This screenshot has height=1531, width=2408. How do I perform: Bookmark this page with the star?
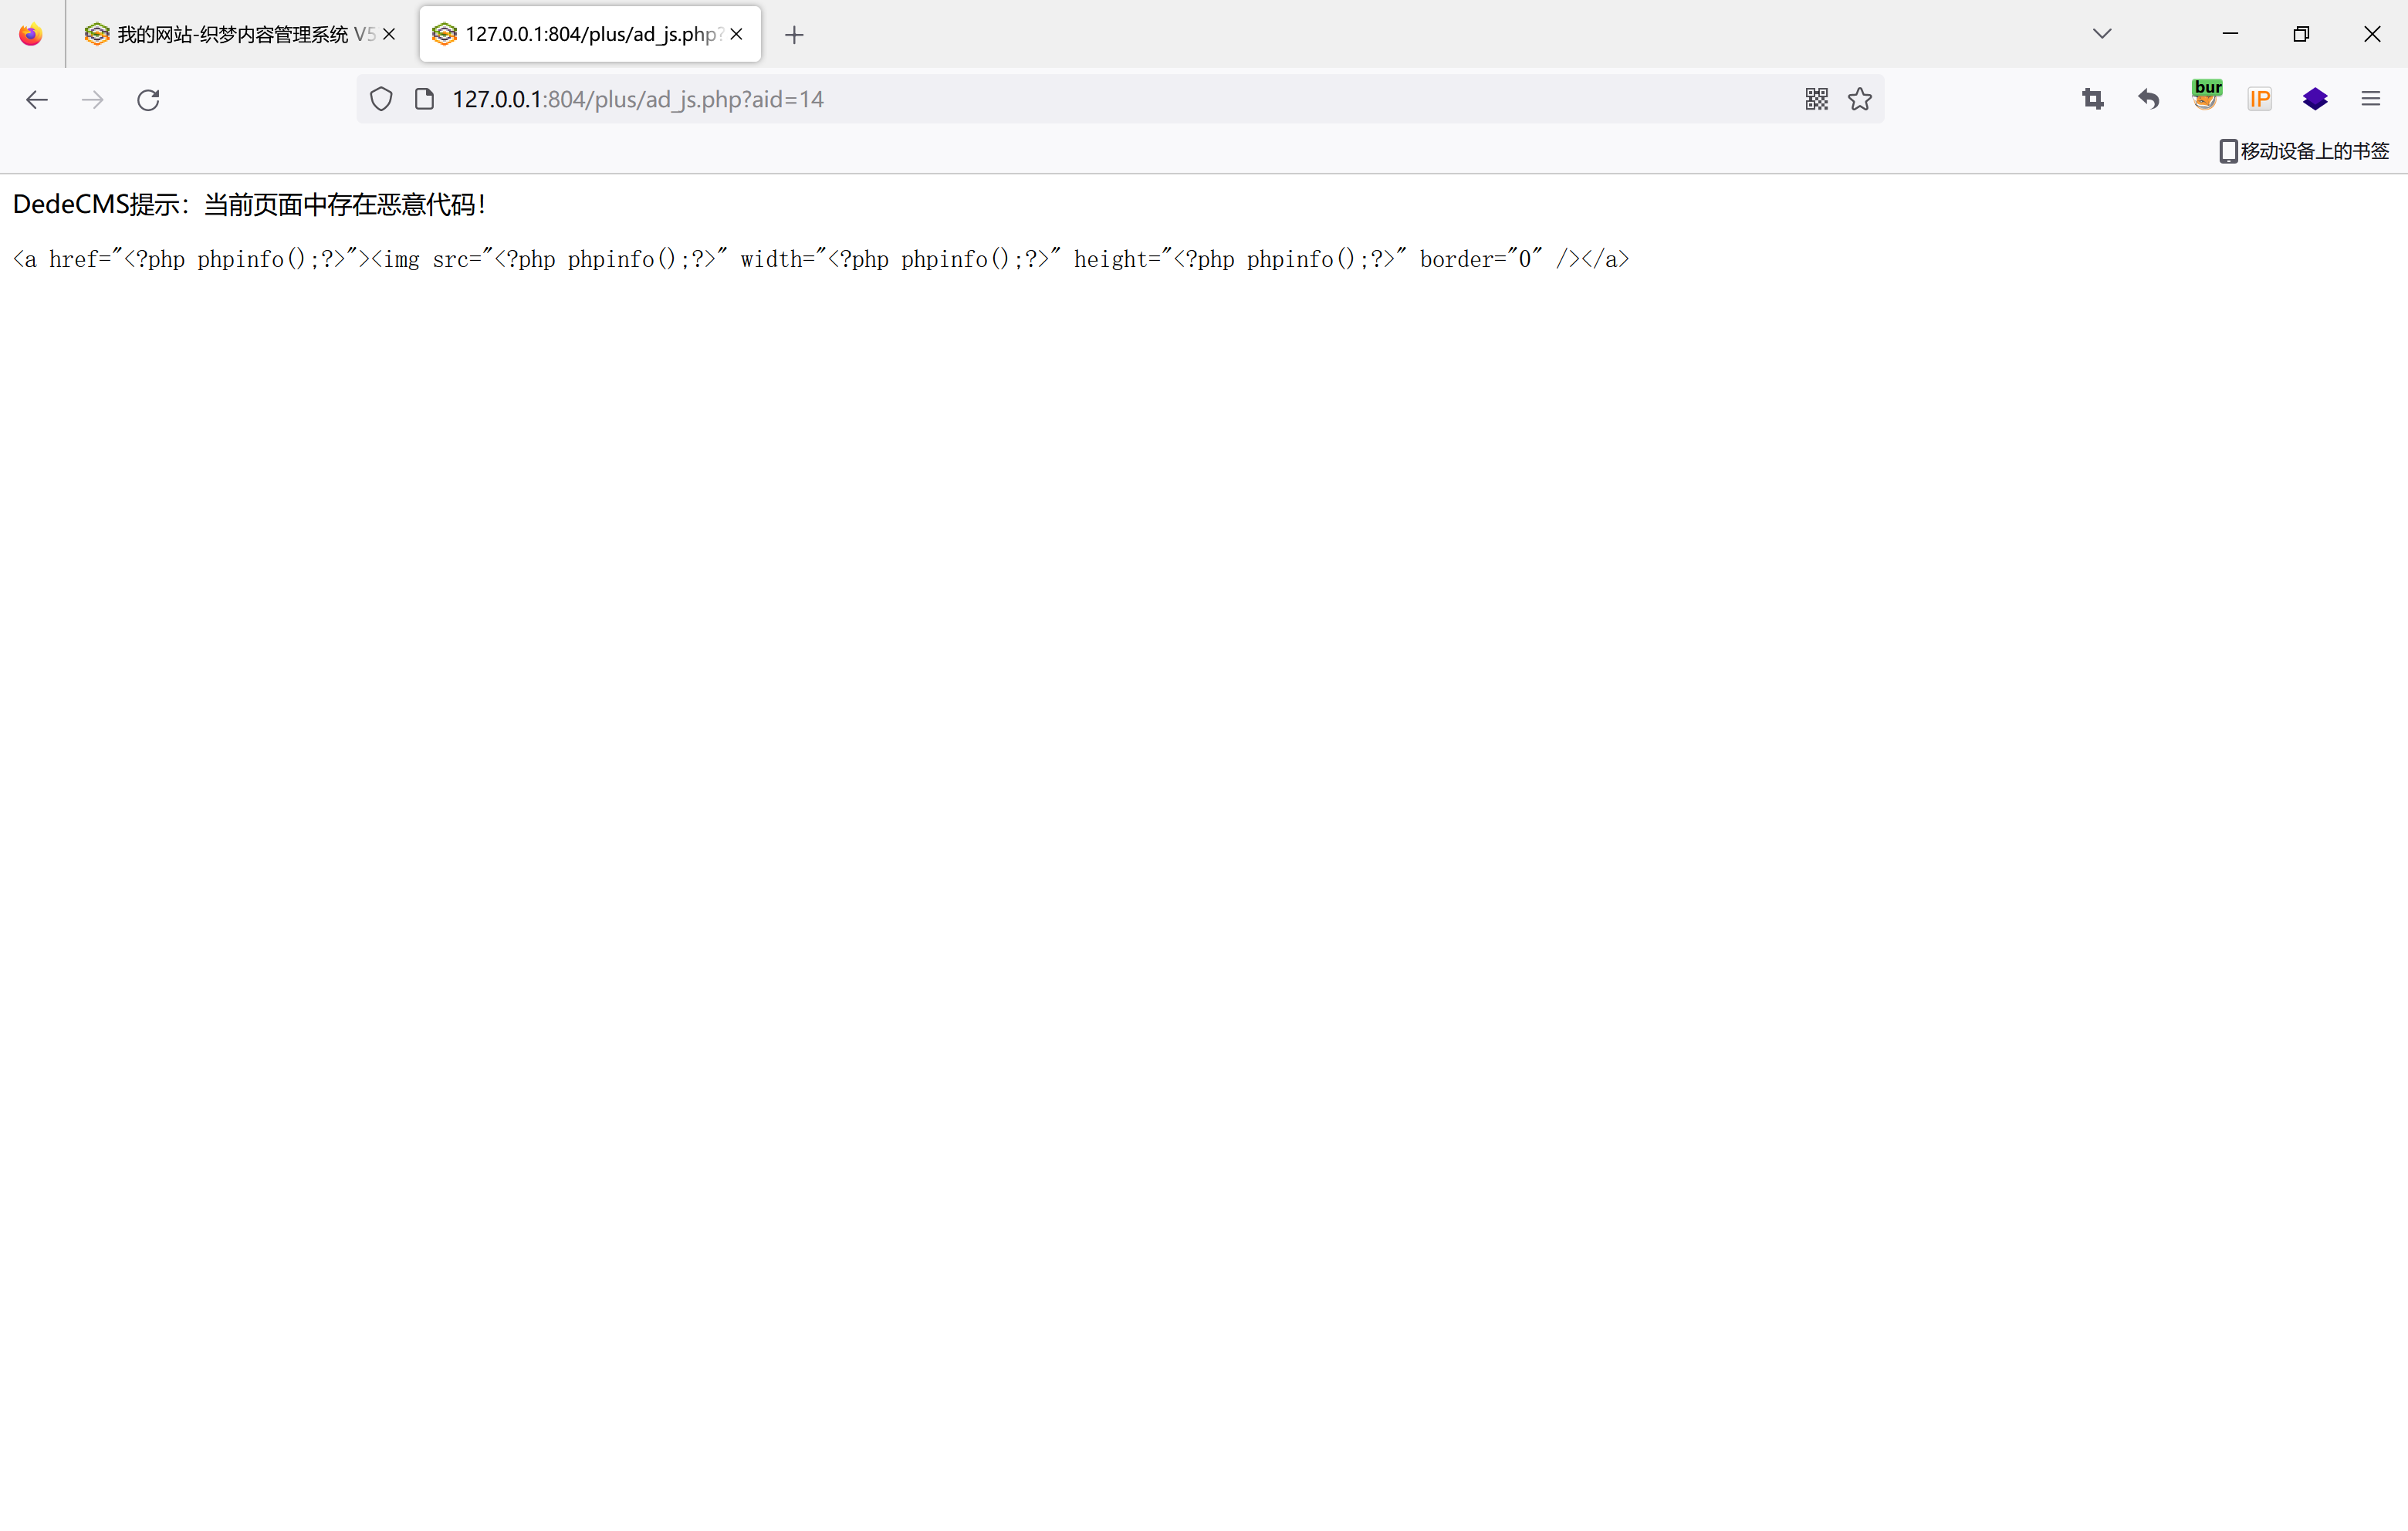coord(1859,99)
